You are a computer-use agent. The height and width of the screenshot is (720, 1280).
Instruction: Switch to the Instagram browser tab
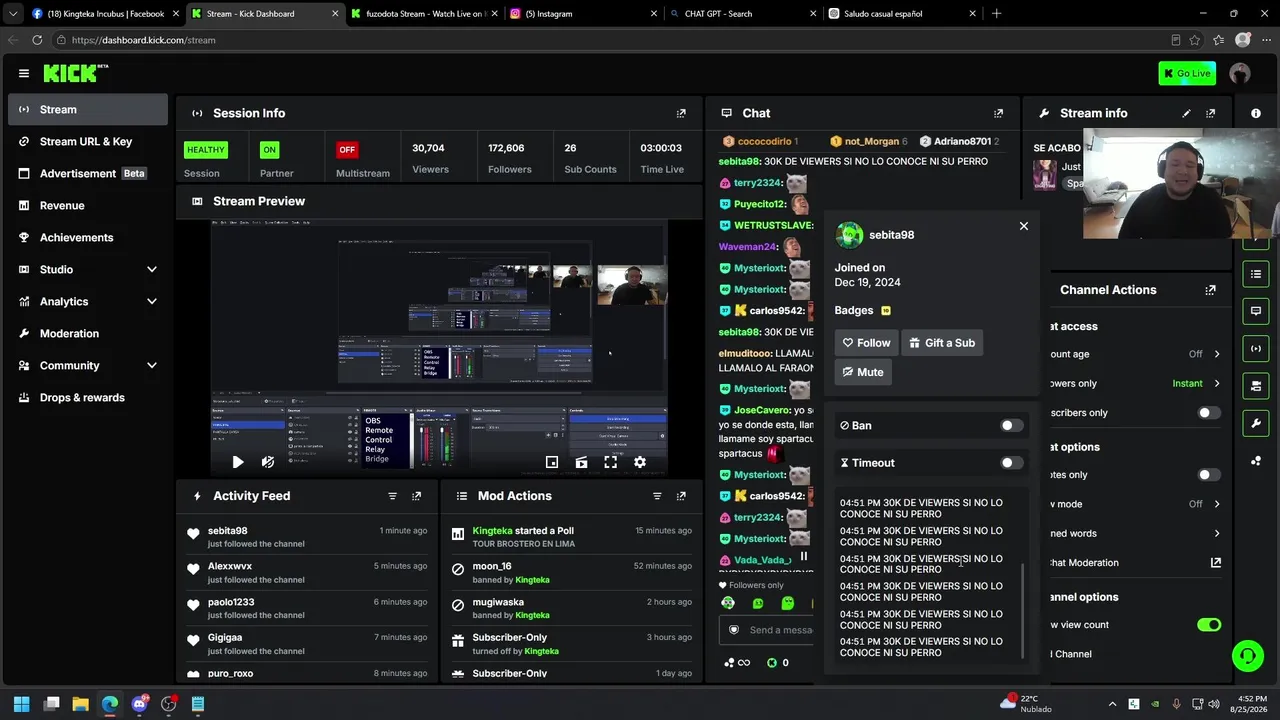click(583, 14)
